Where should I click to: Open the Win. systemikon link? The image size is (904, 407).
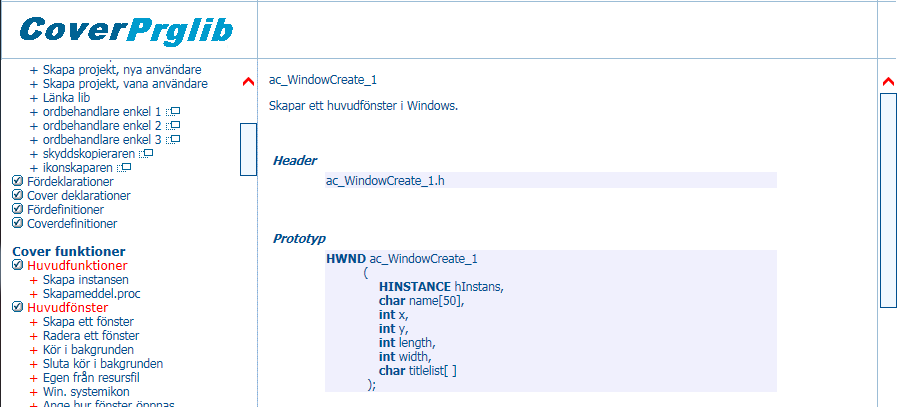pos(86,392)
